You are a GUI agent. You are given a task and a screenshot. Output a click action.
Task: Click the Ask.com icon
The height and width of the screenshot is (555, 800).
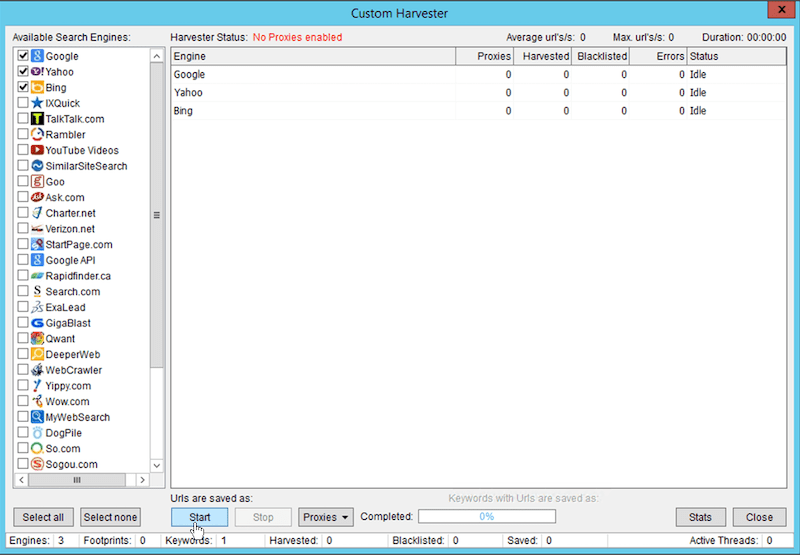pyautogui.click(x=37, y=197)
